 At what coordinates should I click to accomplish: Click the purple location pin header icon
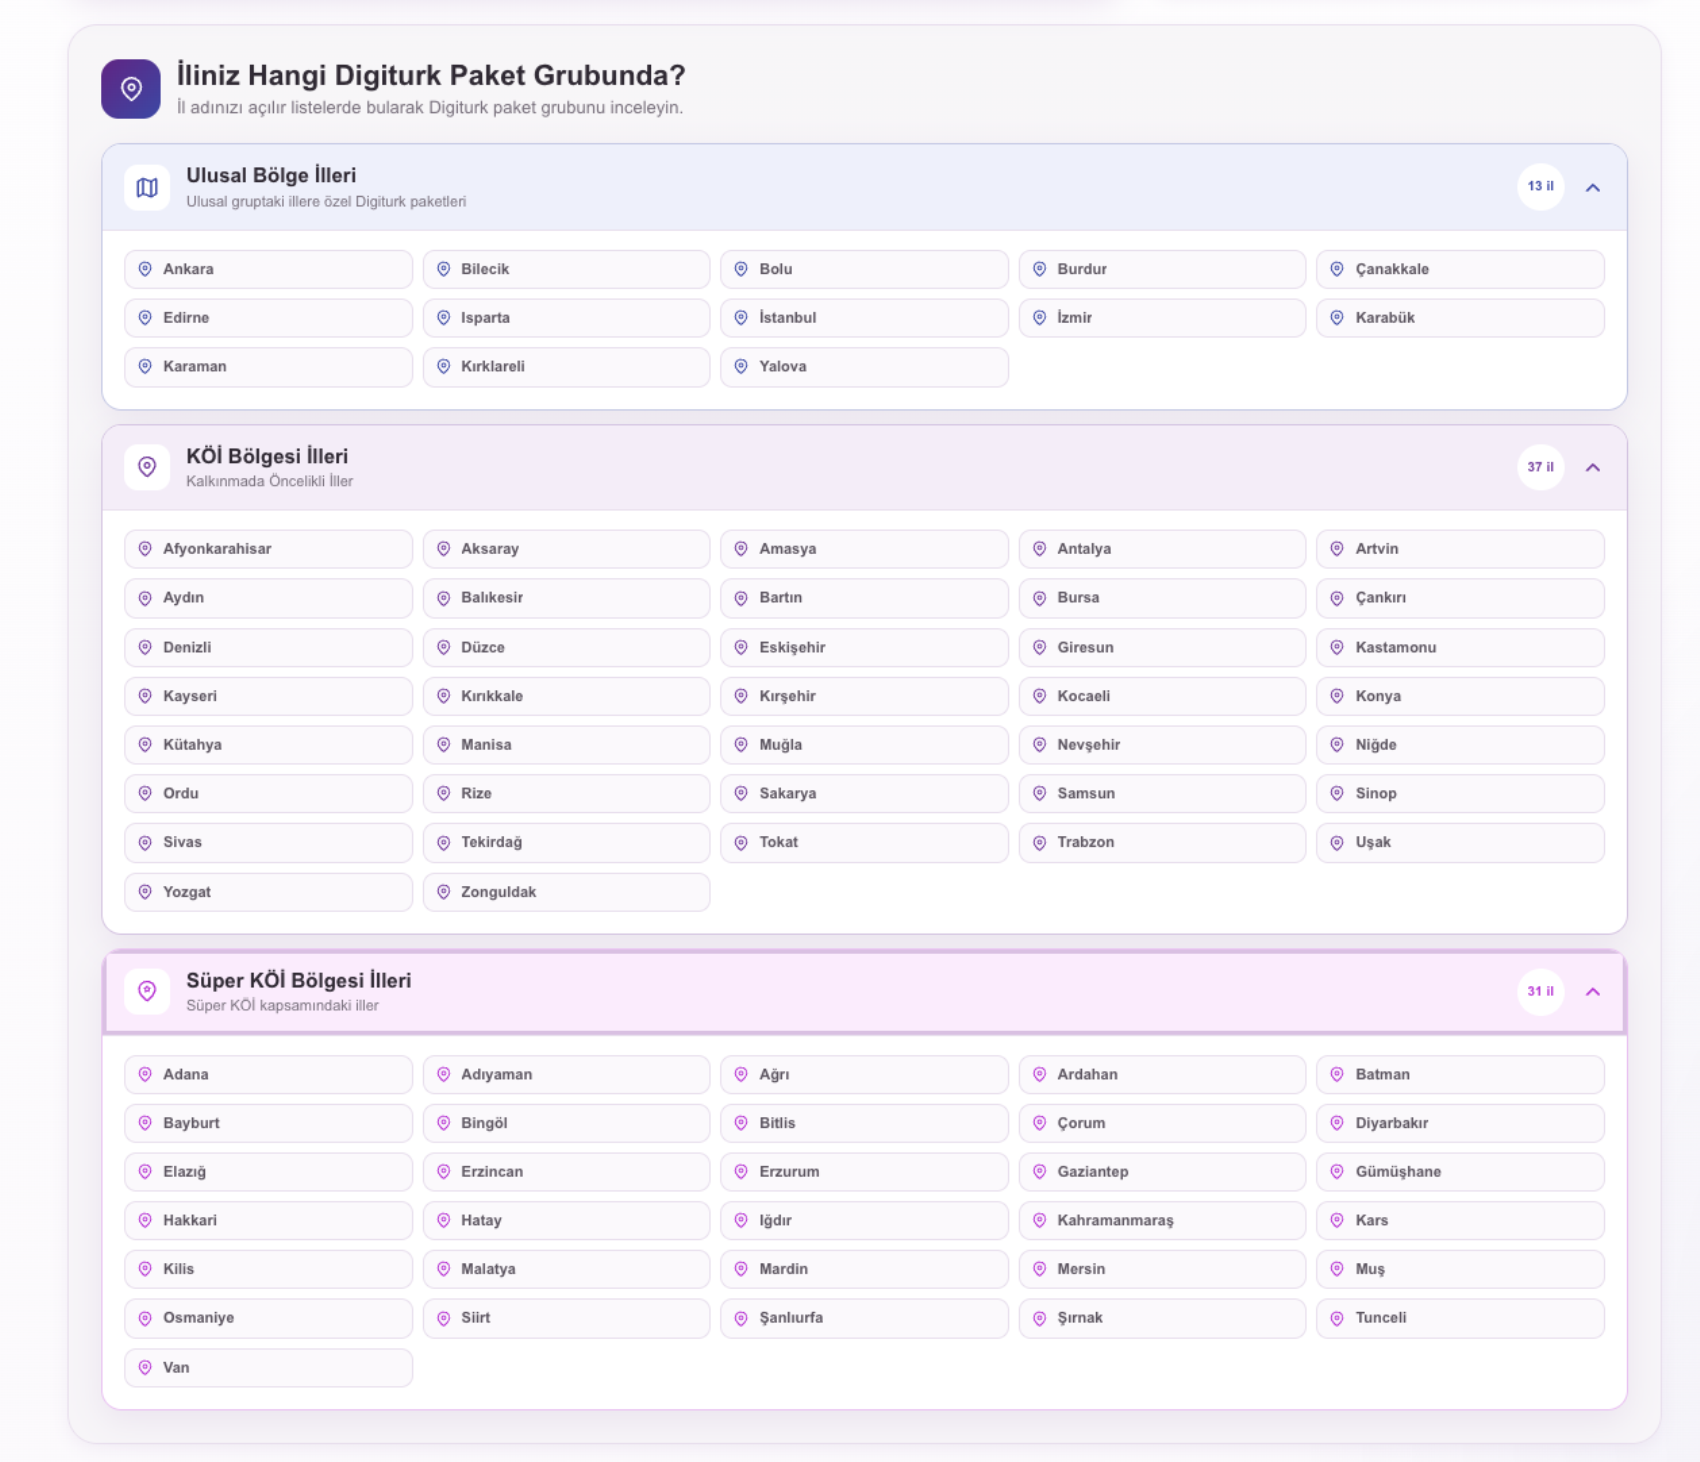click(131, 89)
